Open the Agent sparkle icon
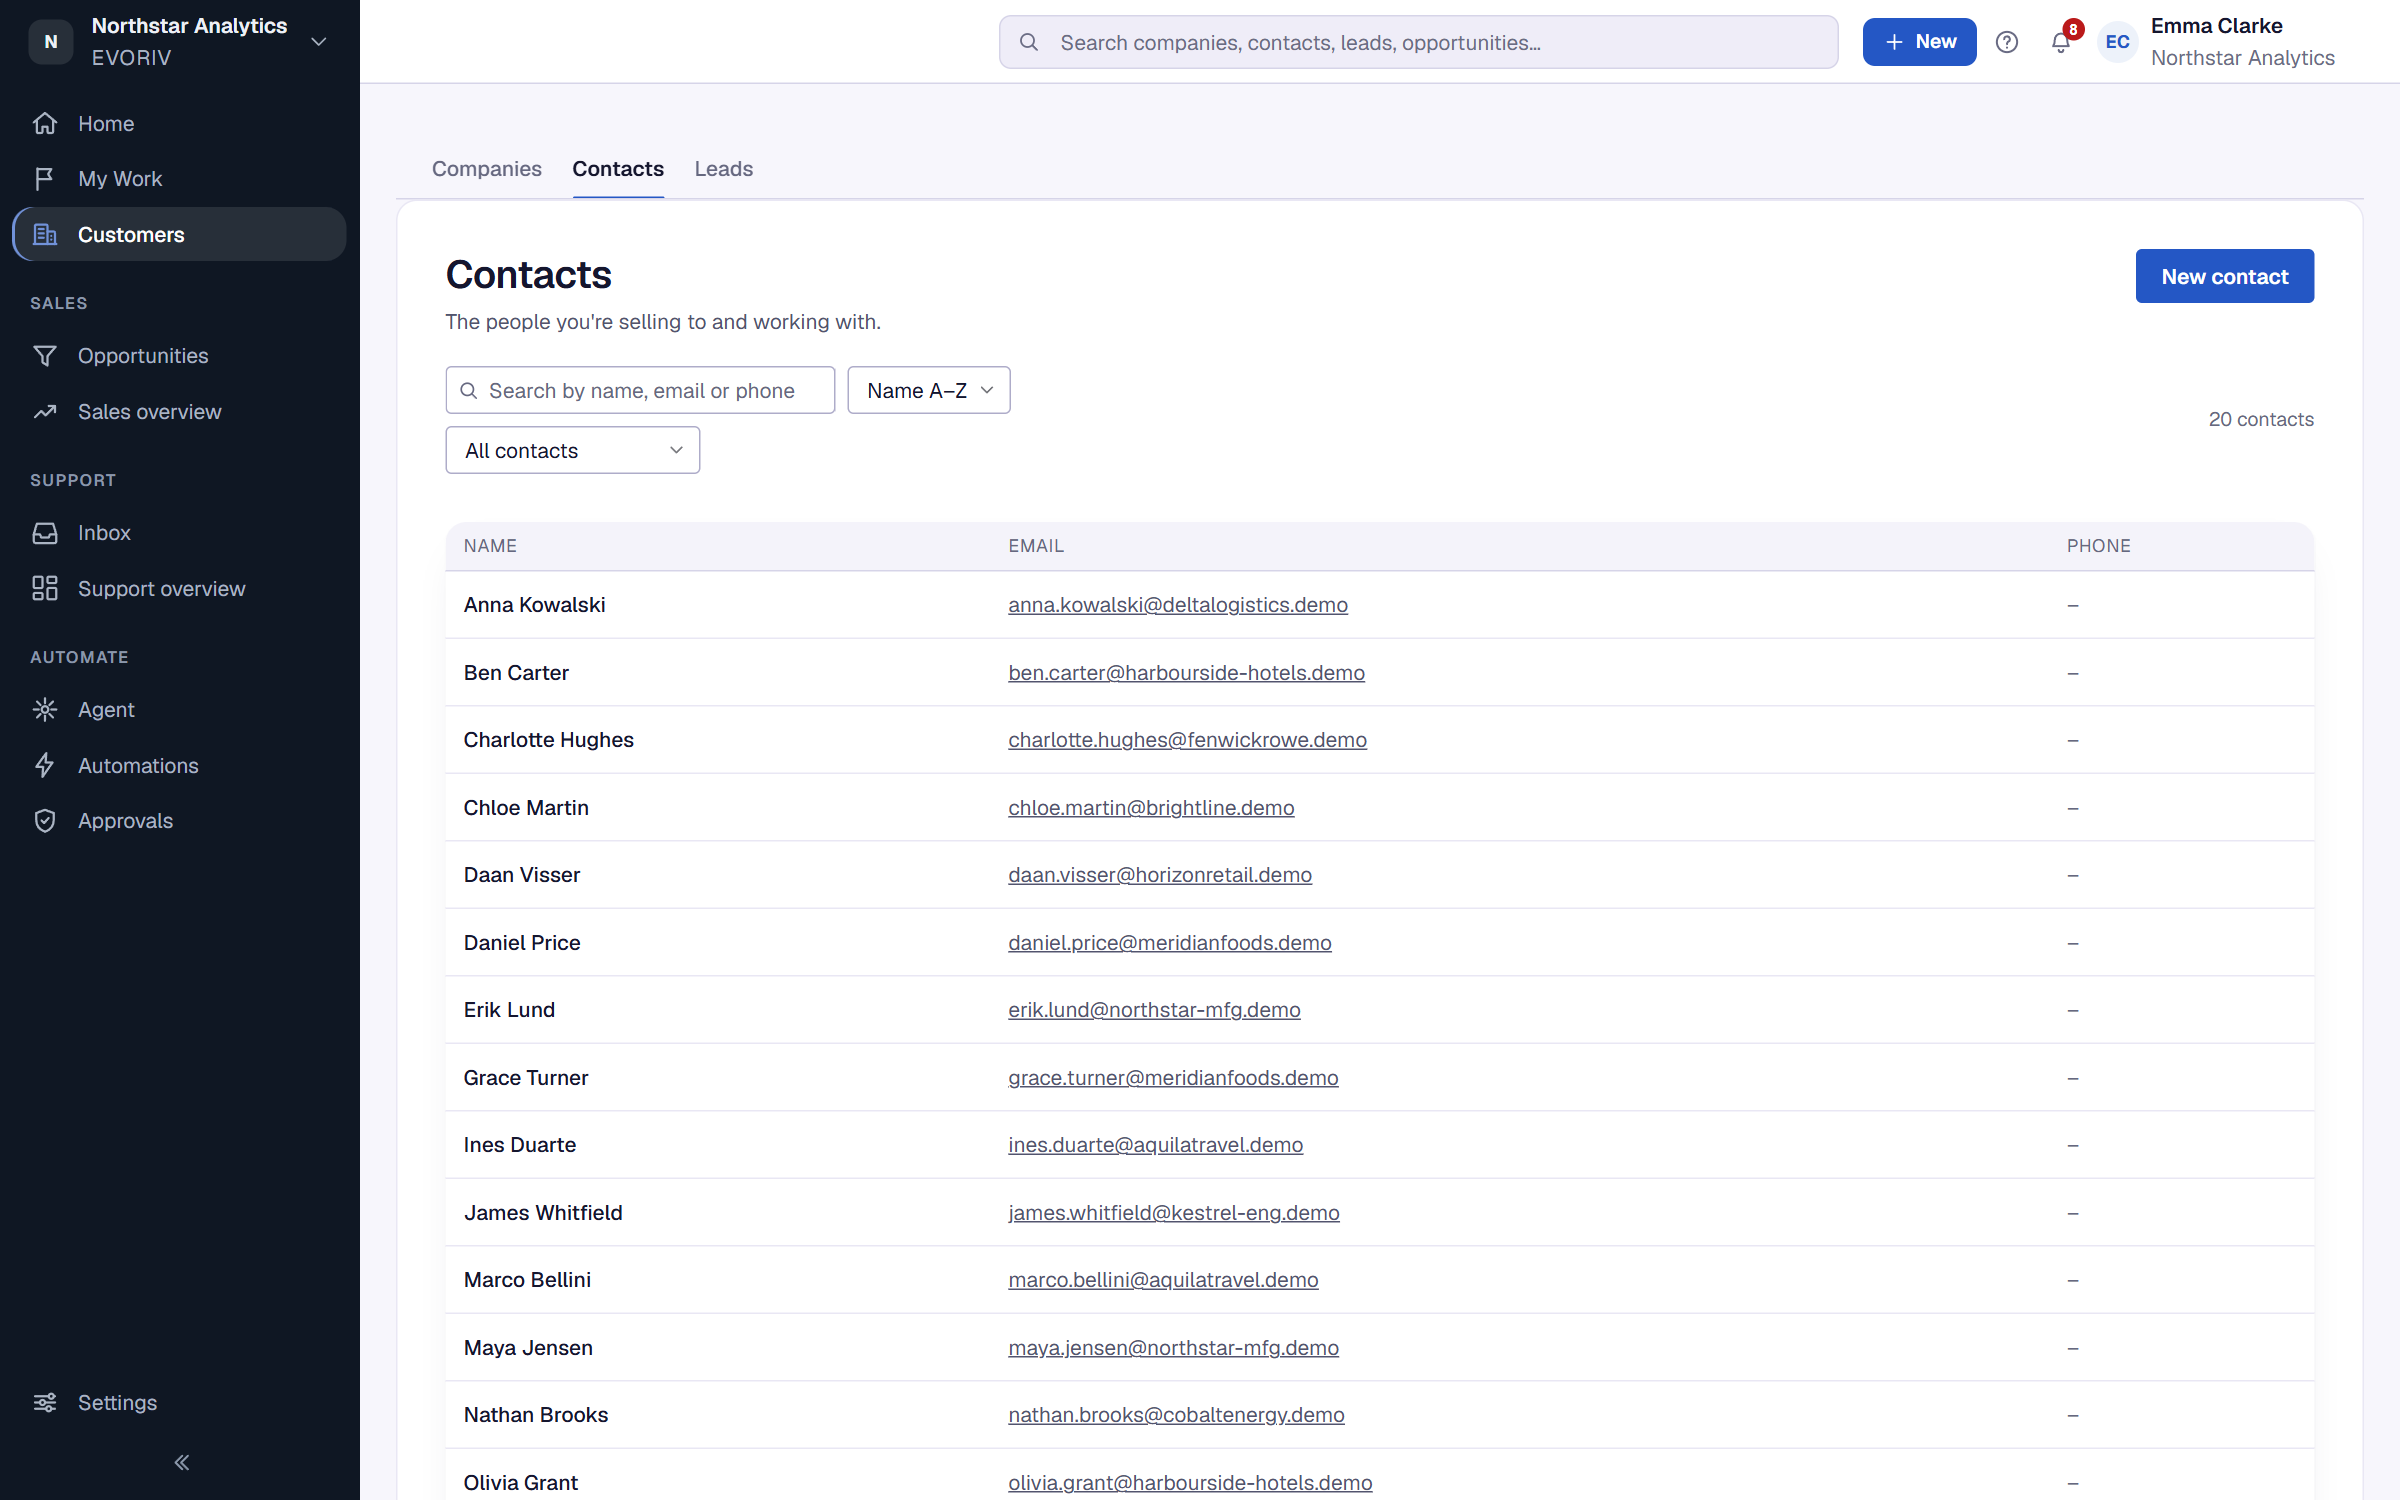The height and width of the screenshot is (1500, 2400). (44, 710)
